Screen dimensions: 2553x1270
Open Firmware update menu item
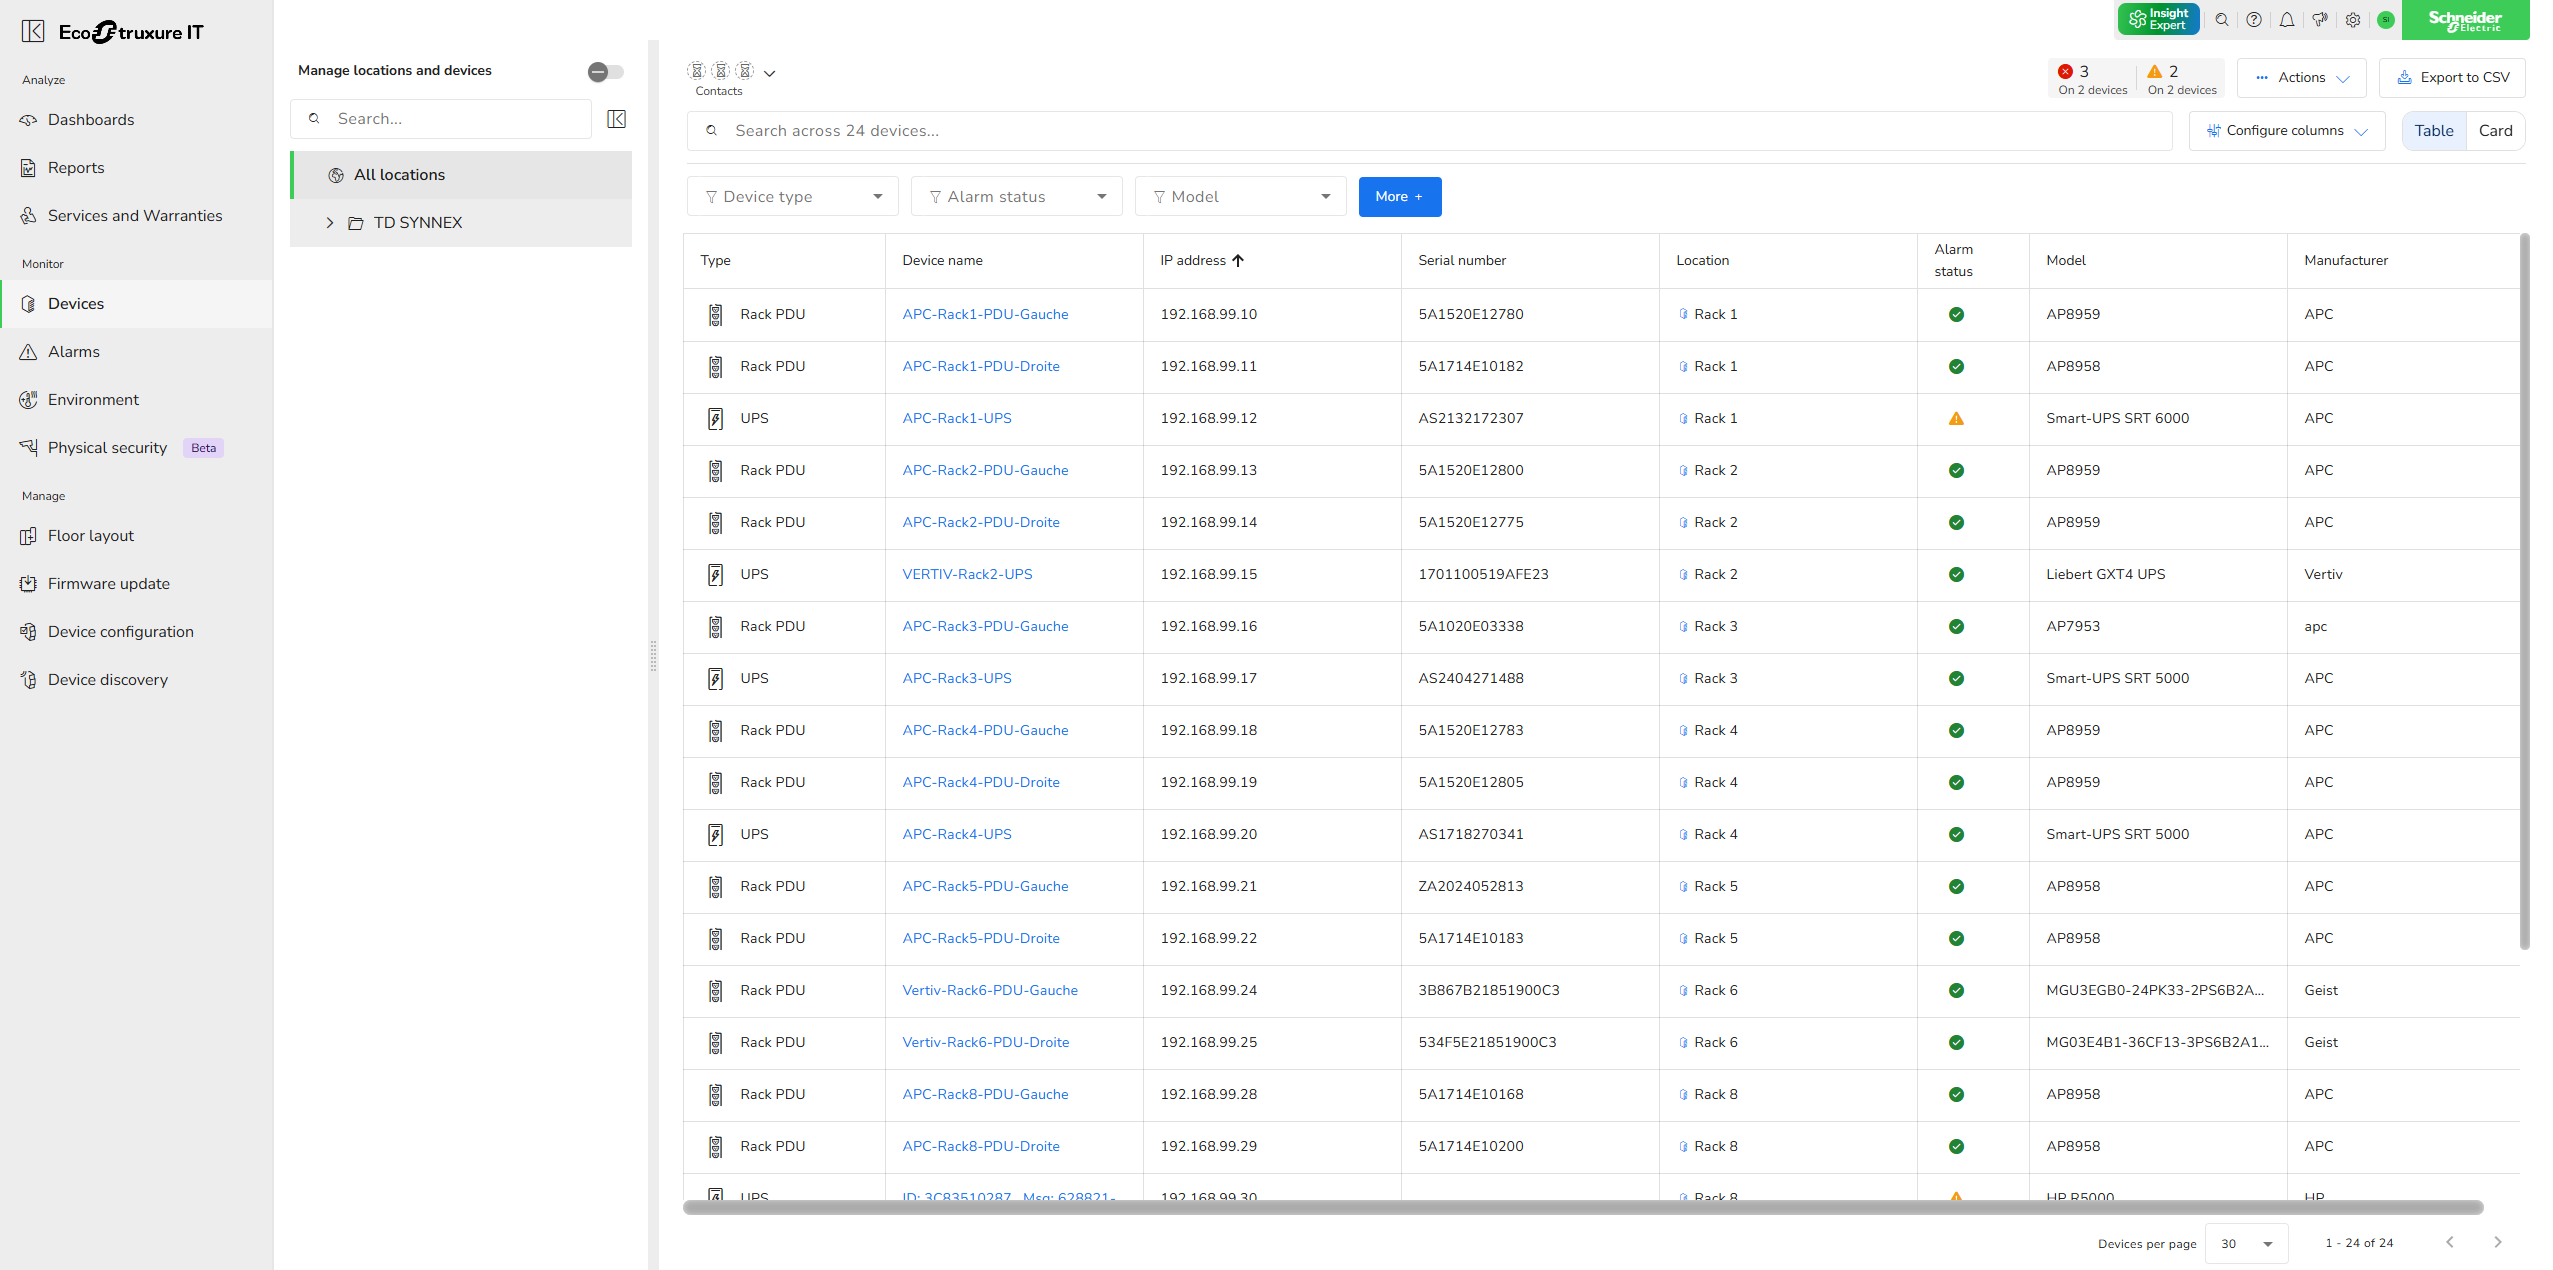109,584
